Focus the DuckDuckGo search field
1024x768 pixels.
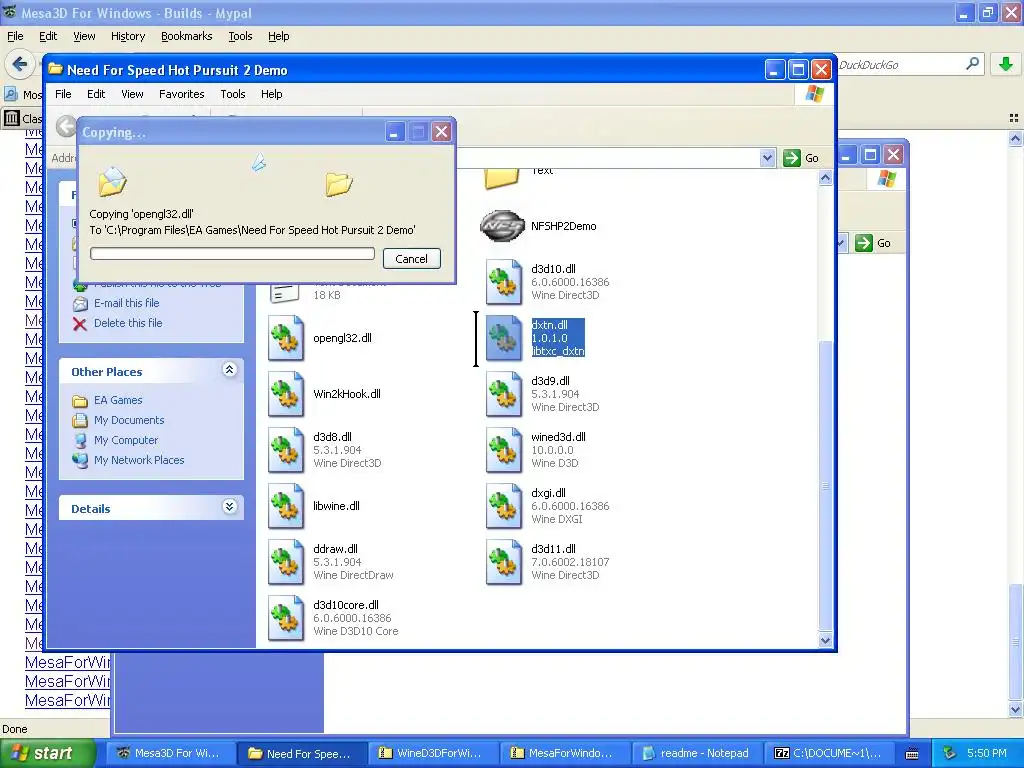pyautogui.click(x=901, y=65)
